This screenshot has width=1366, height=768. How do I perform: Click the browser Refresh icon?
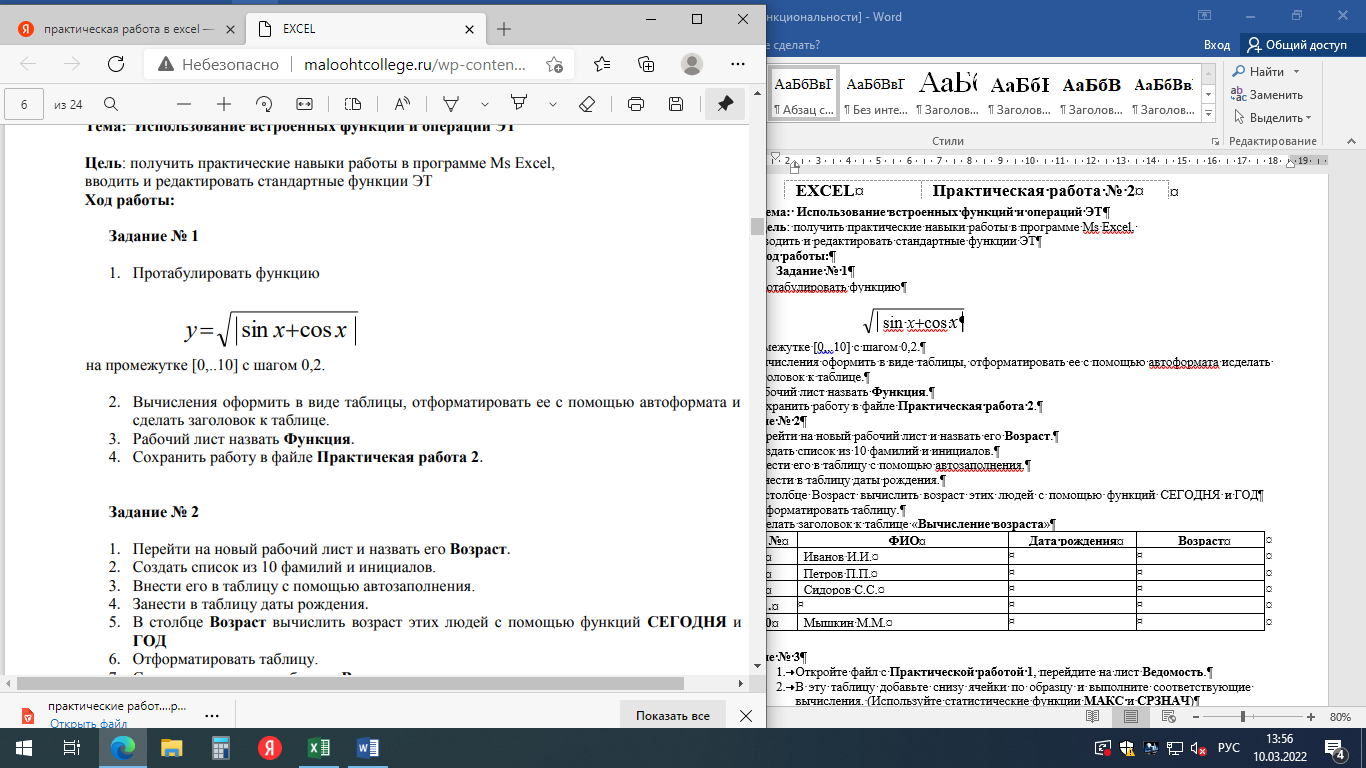(116, 64)
